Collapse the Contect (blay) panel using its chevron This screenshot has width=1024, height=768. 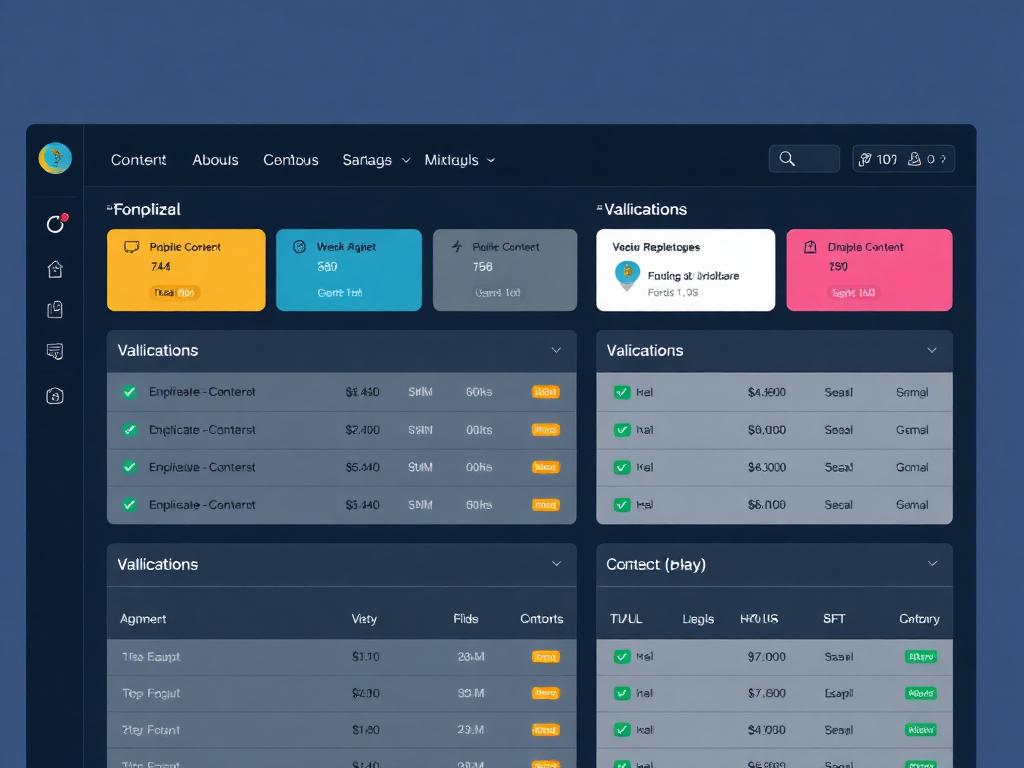(932, 564)
